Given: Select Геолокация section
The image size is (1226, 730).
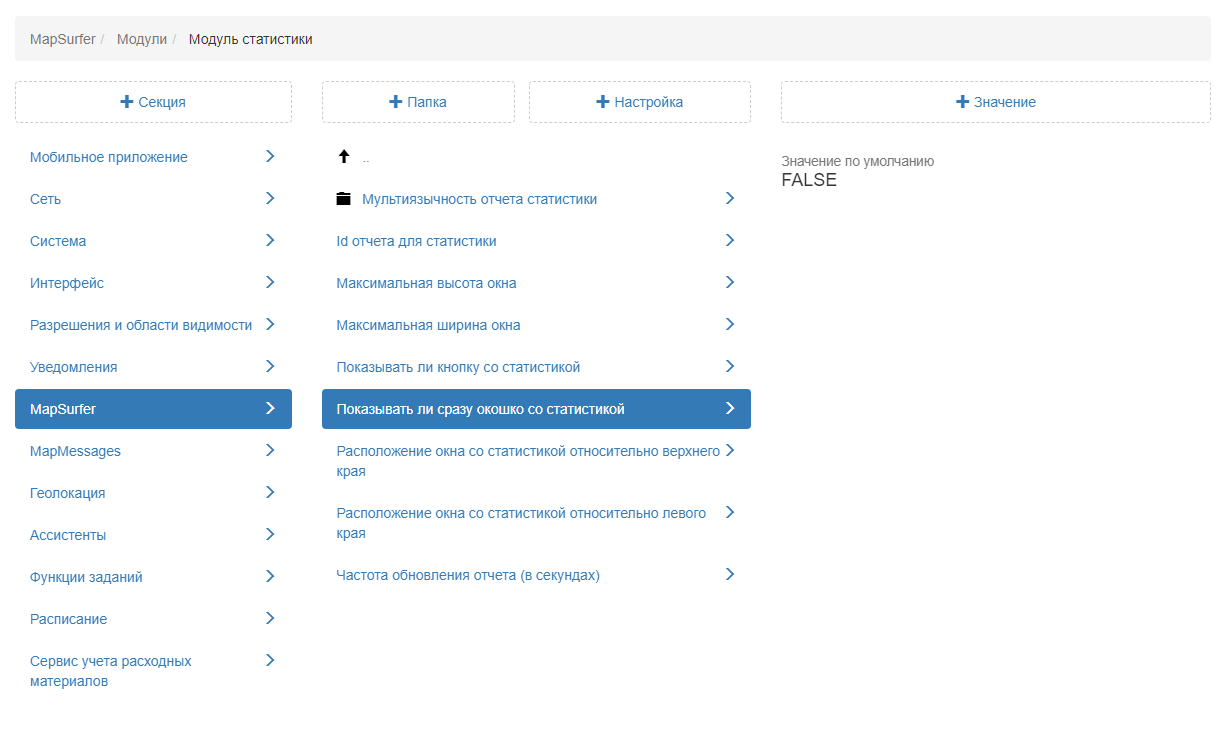Looking at the screenshot, I should [153, 493].
